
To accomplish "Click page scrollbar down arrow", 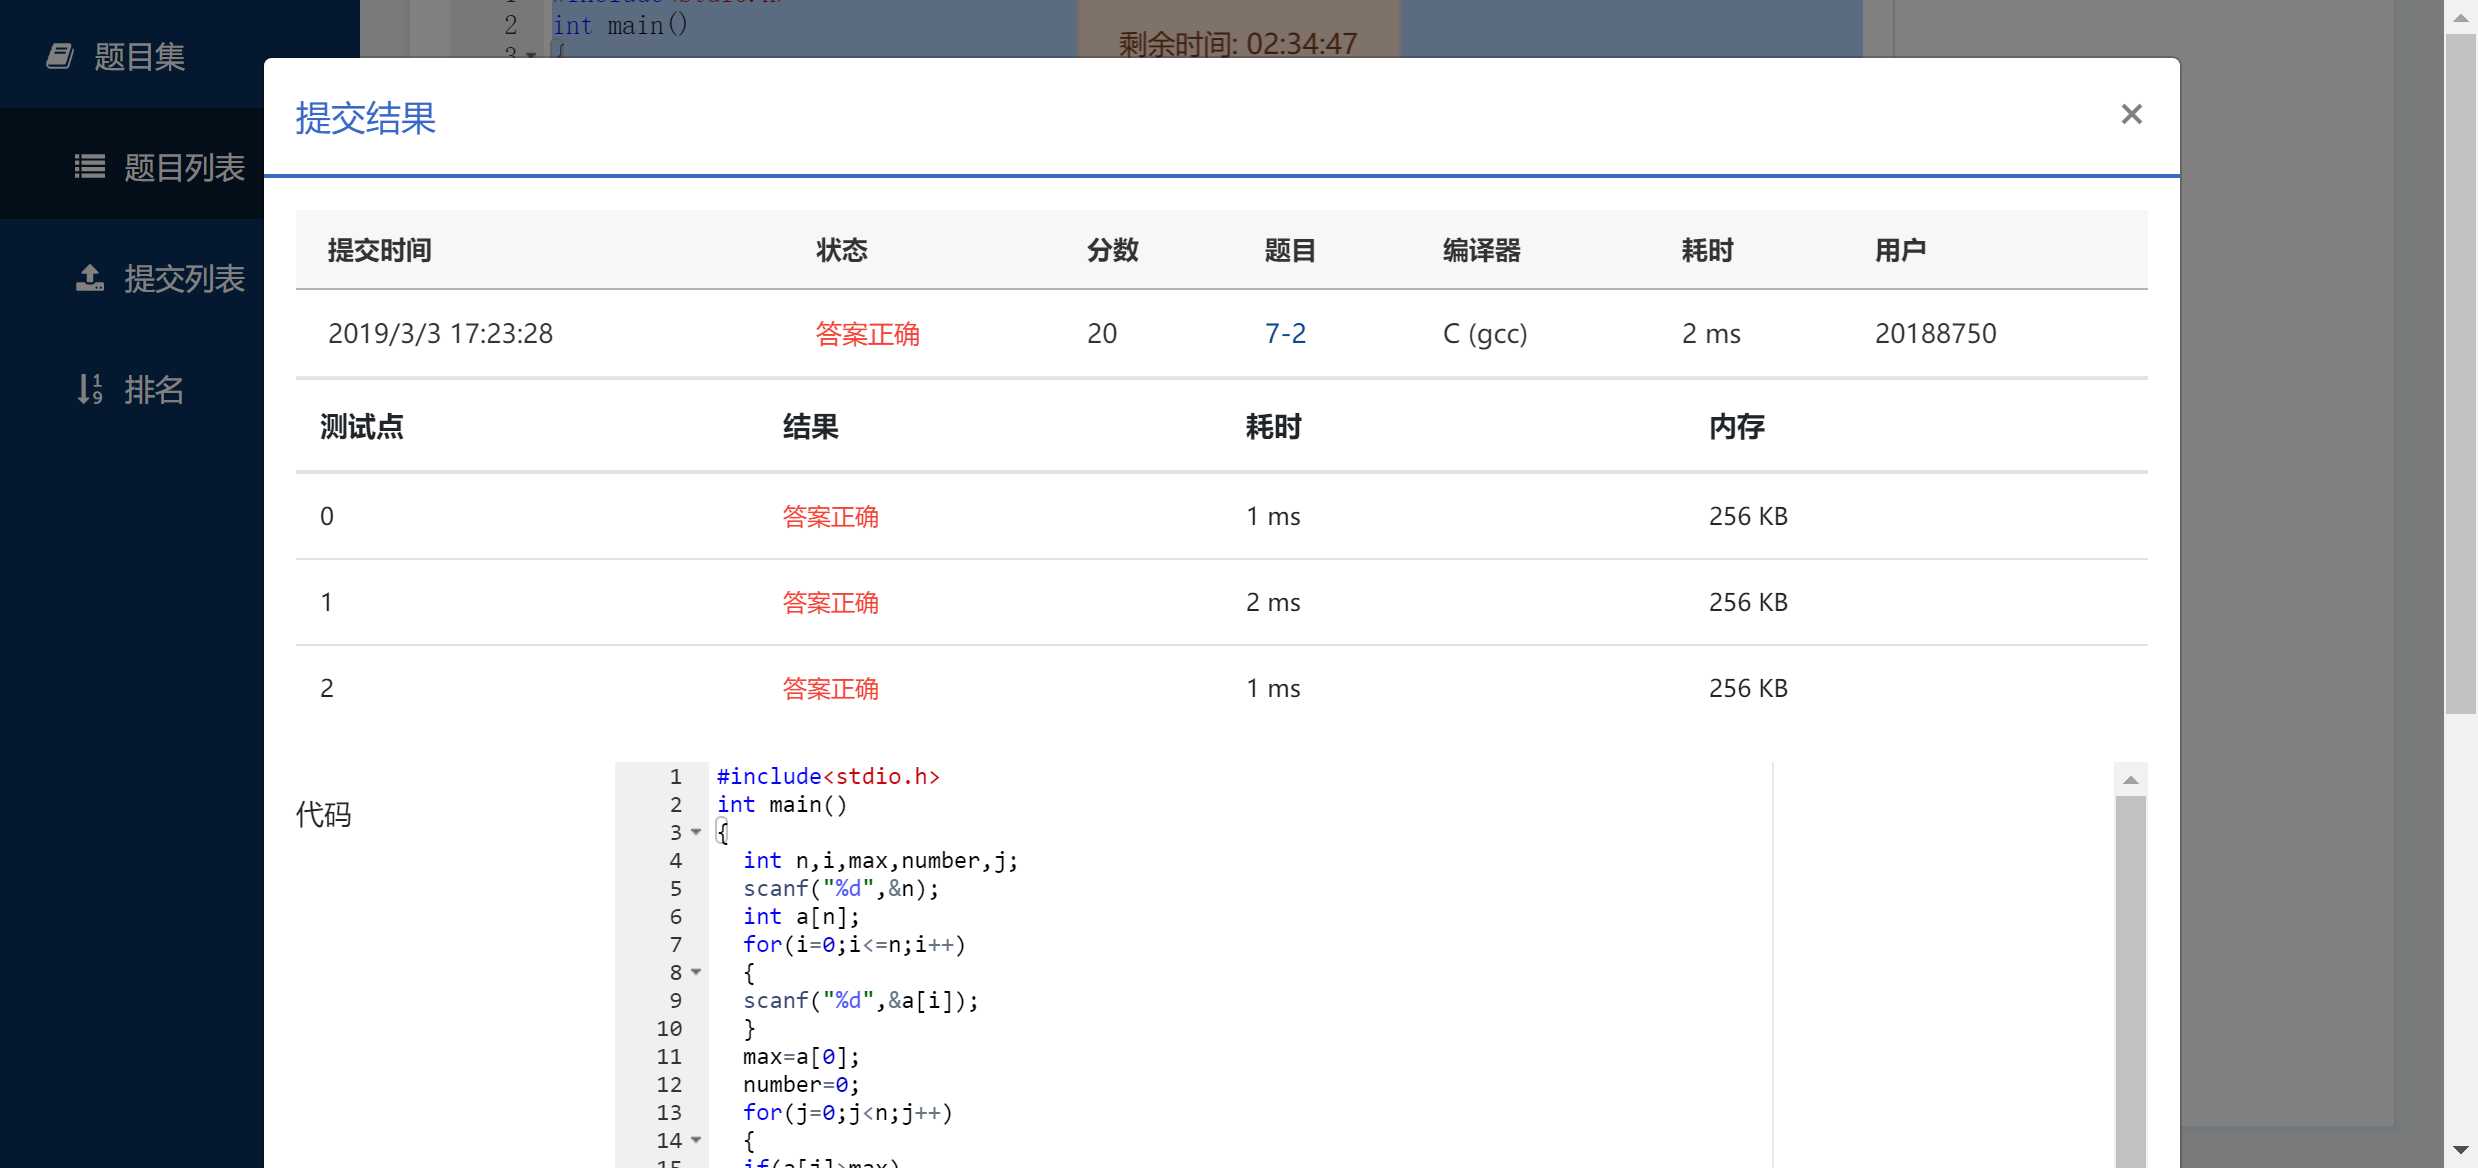I will [2461, 1151].
